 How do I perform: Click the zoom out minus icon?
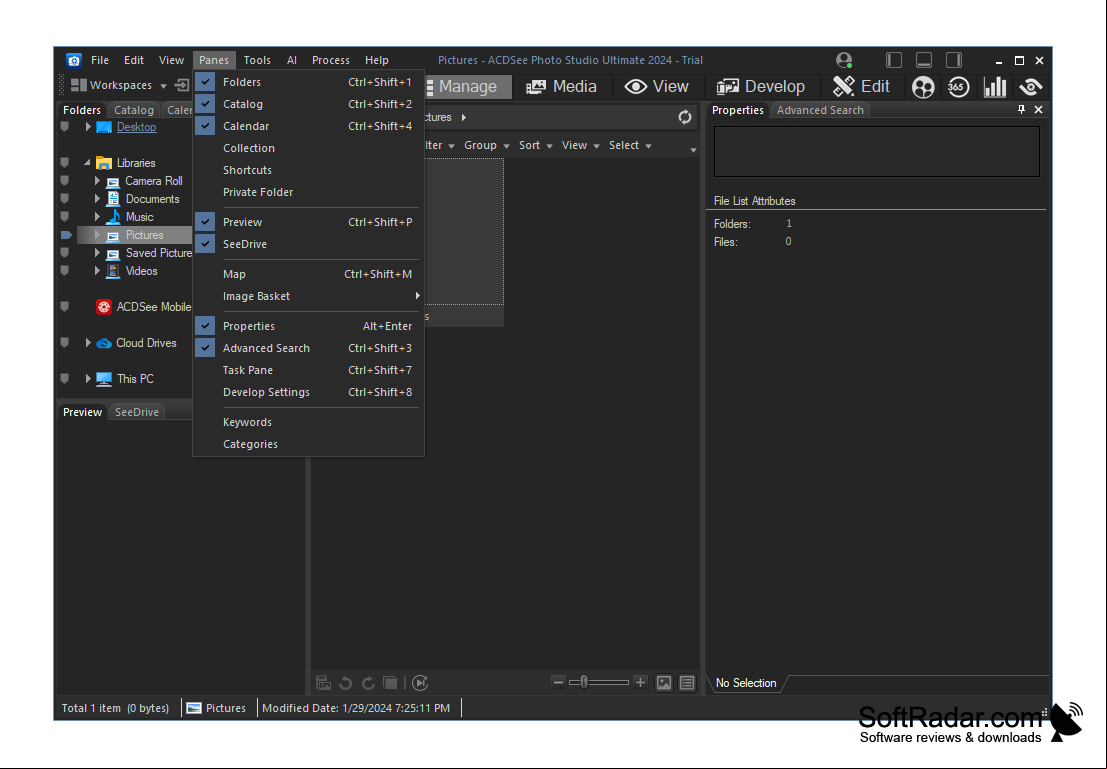pyautogui.click(x=558, y=682)
